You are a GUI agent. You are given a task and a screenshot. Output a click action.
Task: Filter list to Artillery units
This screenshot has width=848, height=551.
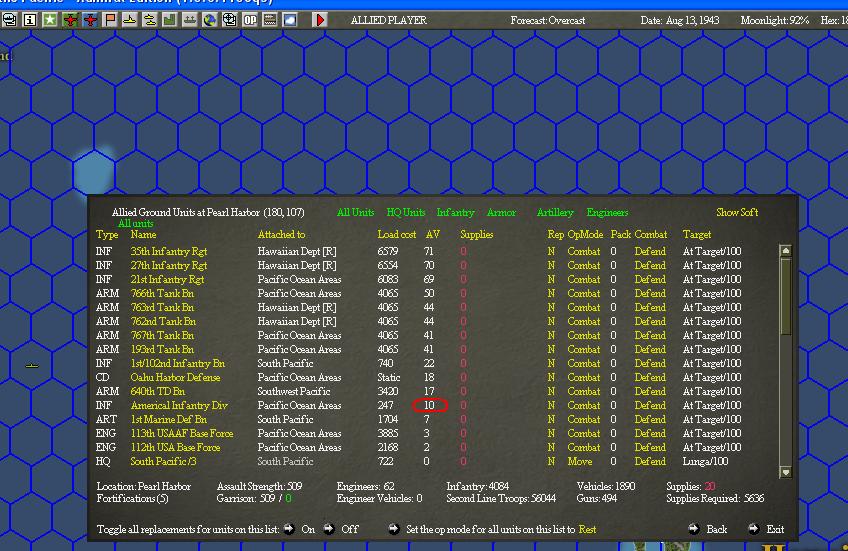(x=555, y=213)
